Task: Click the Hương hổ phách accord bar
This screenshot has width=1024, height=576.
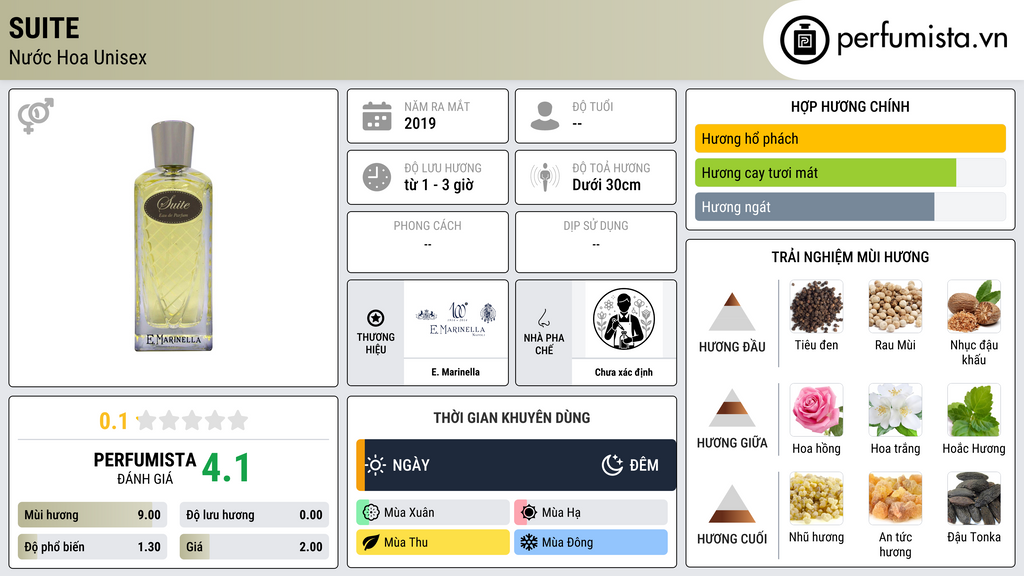Action: pos(850,138)
